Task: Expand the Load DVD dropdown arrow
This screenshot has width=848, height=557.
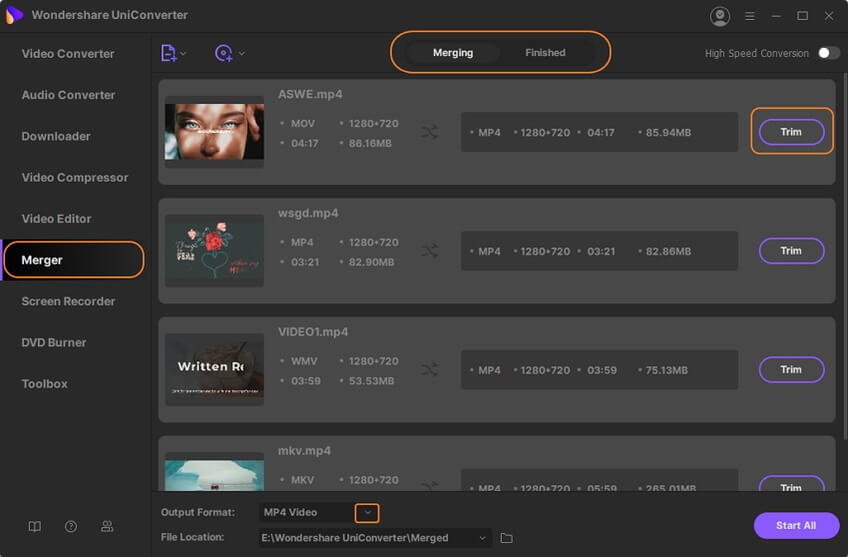Action: (242, 54)
